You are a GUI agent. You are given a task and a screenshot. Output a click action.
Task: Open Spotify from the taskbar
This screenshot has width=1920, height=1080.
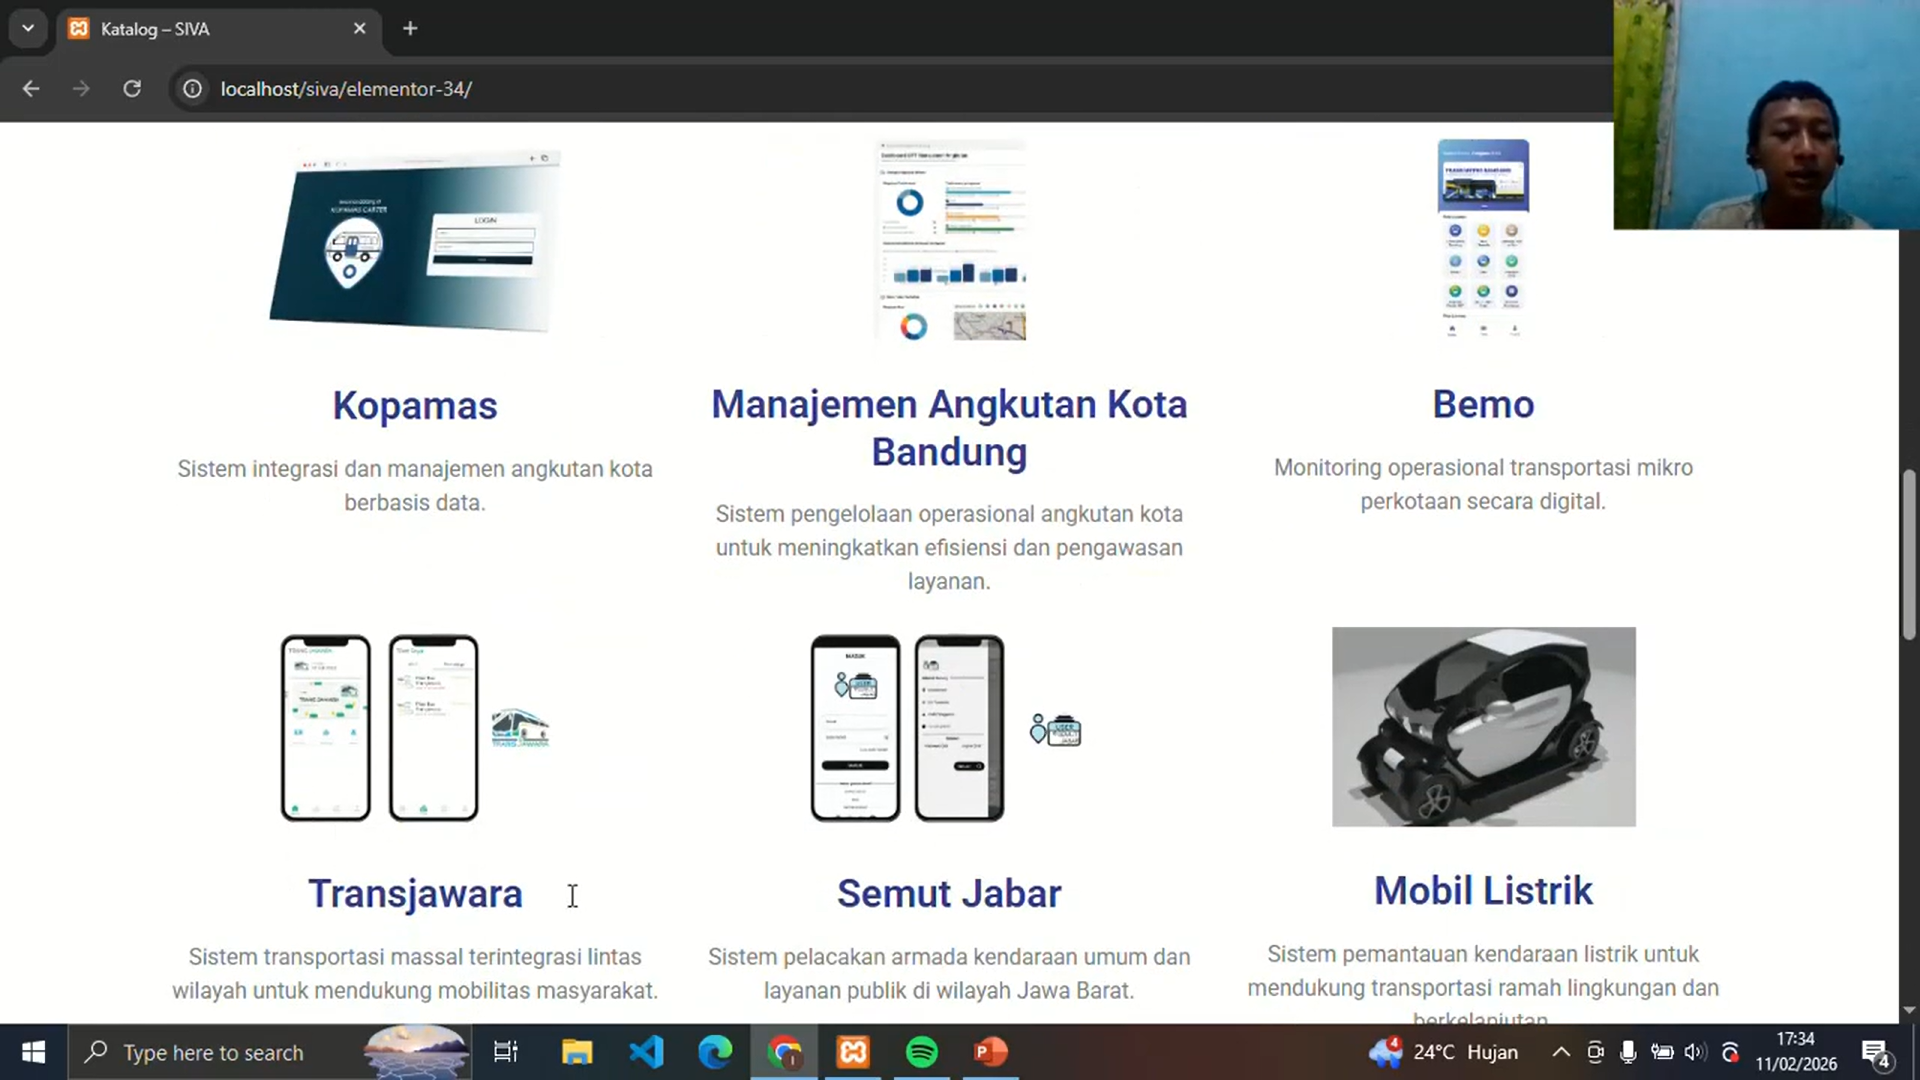(x=920, y=1051)
